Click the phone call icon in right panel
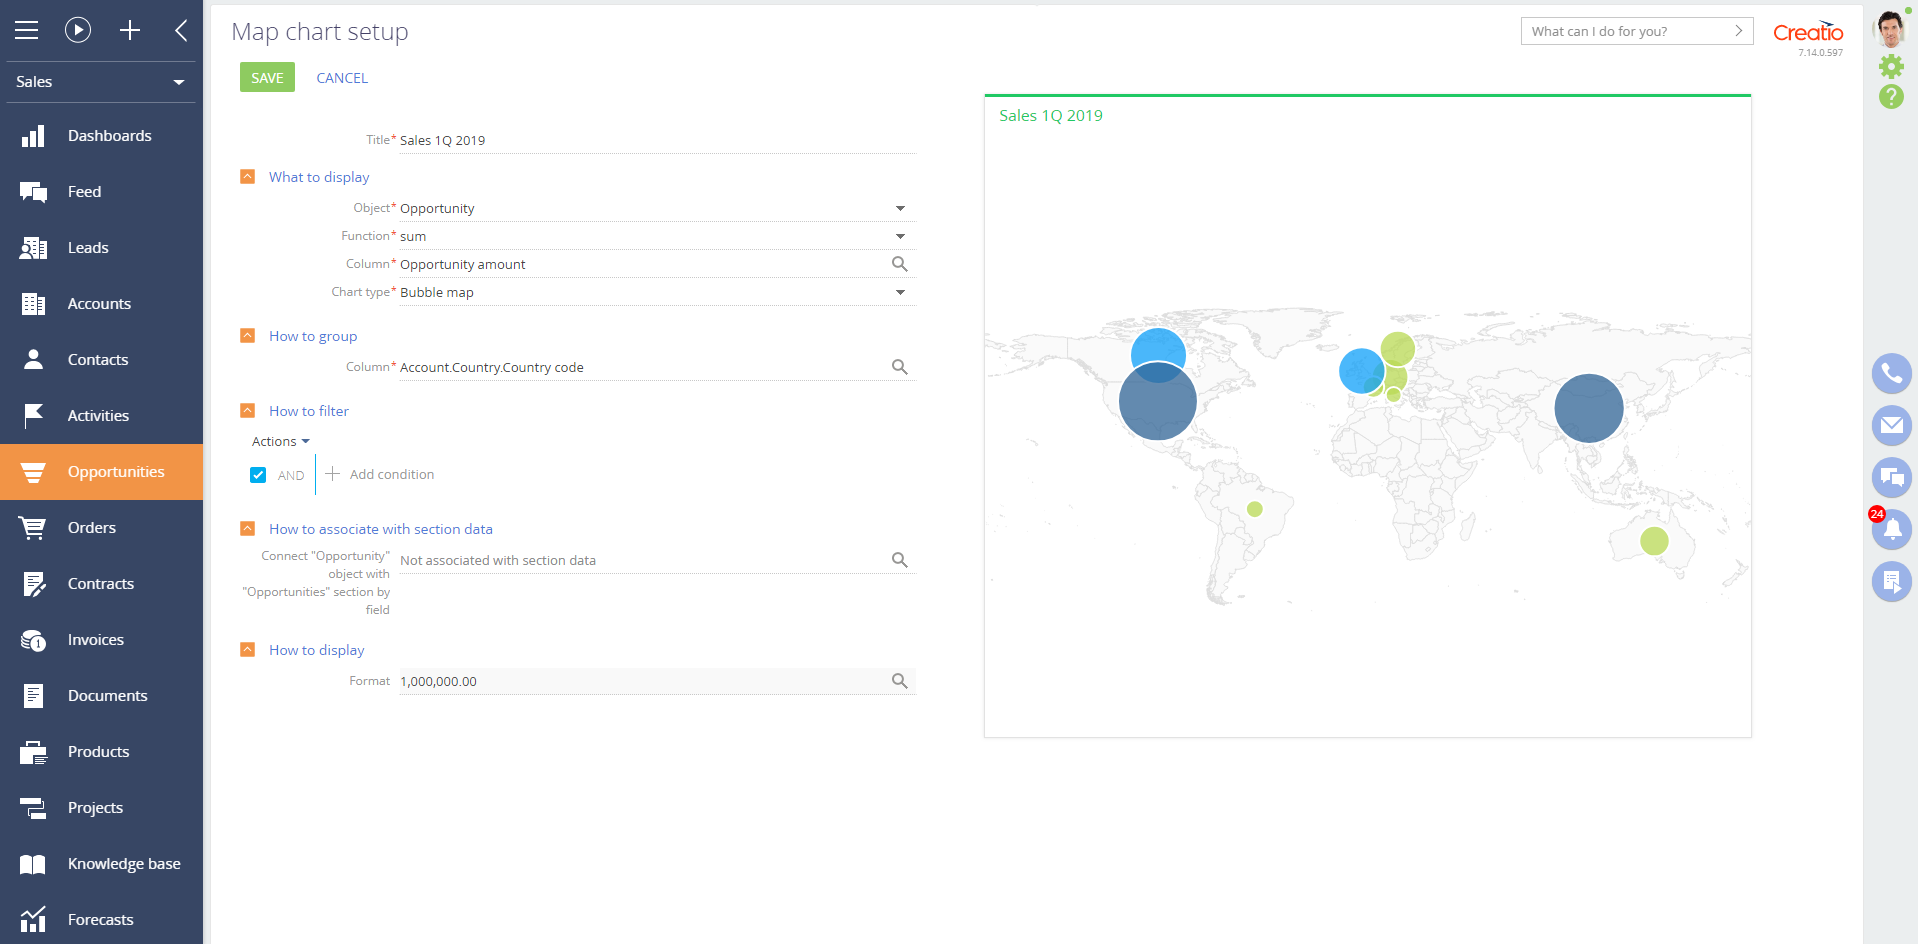This screenshot has height=944, width=1918. coord(1891,374)
